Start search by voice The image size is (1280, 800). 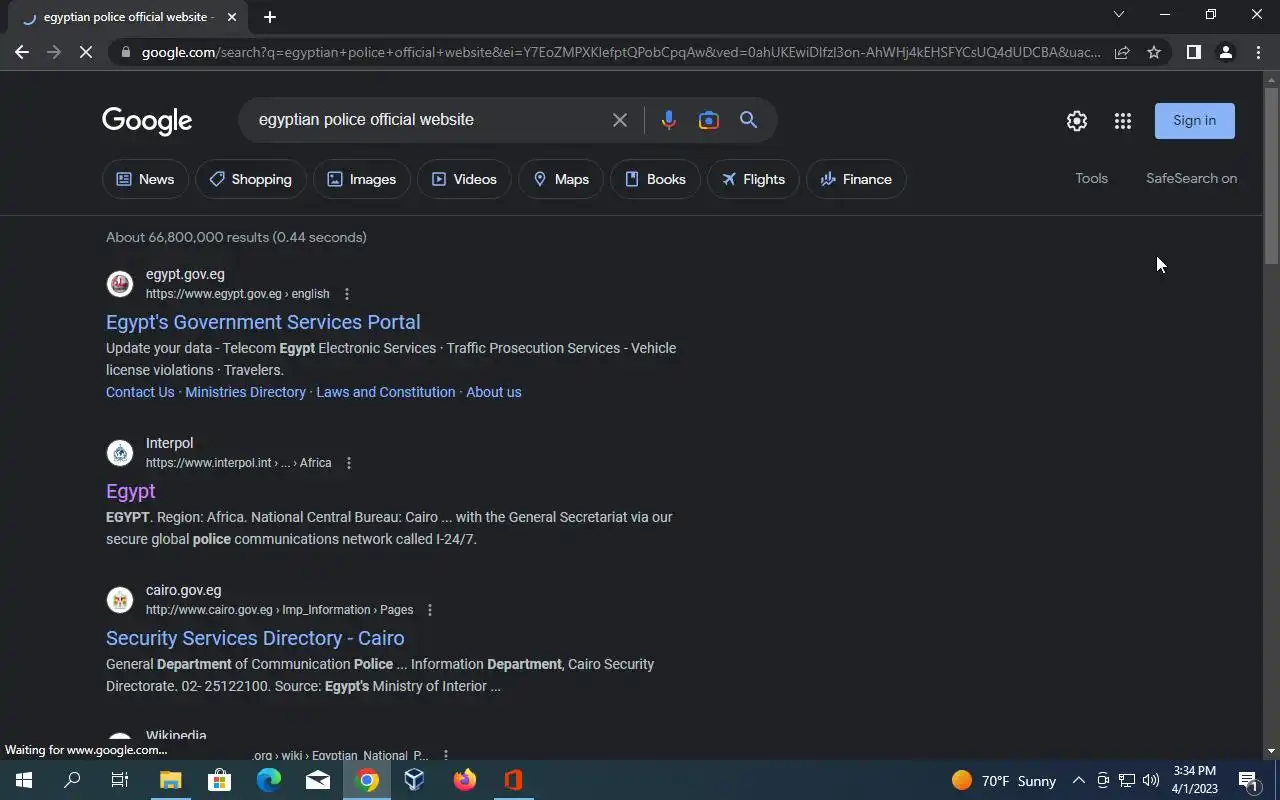669,120
